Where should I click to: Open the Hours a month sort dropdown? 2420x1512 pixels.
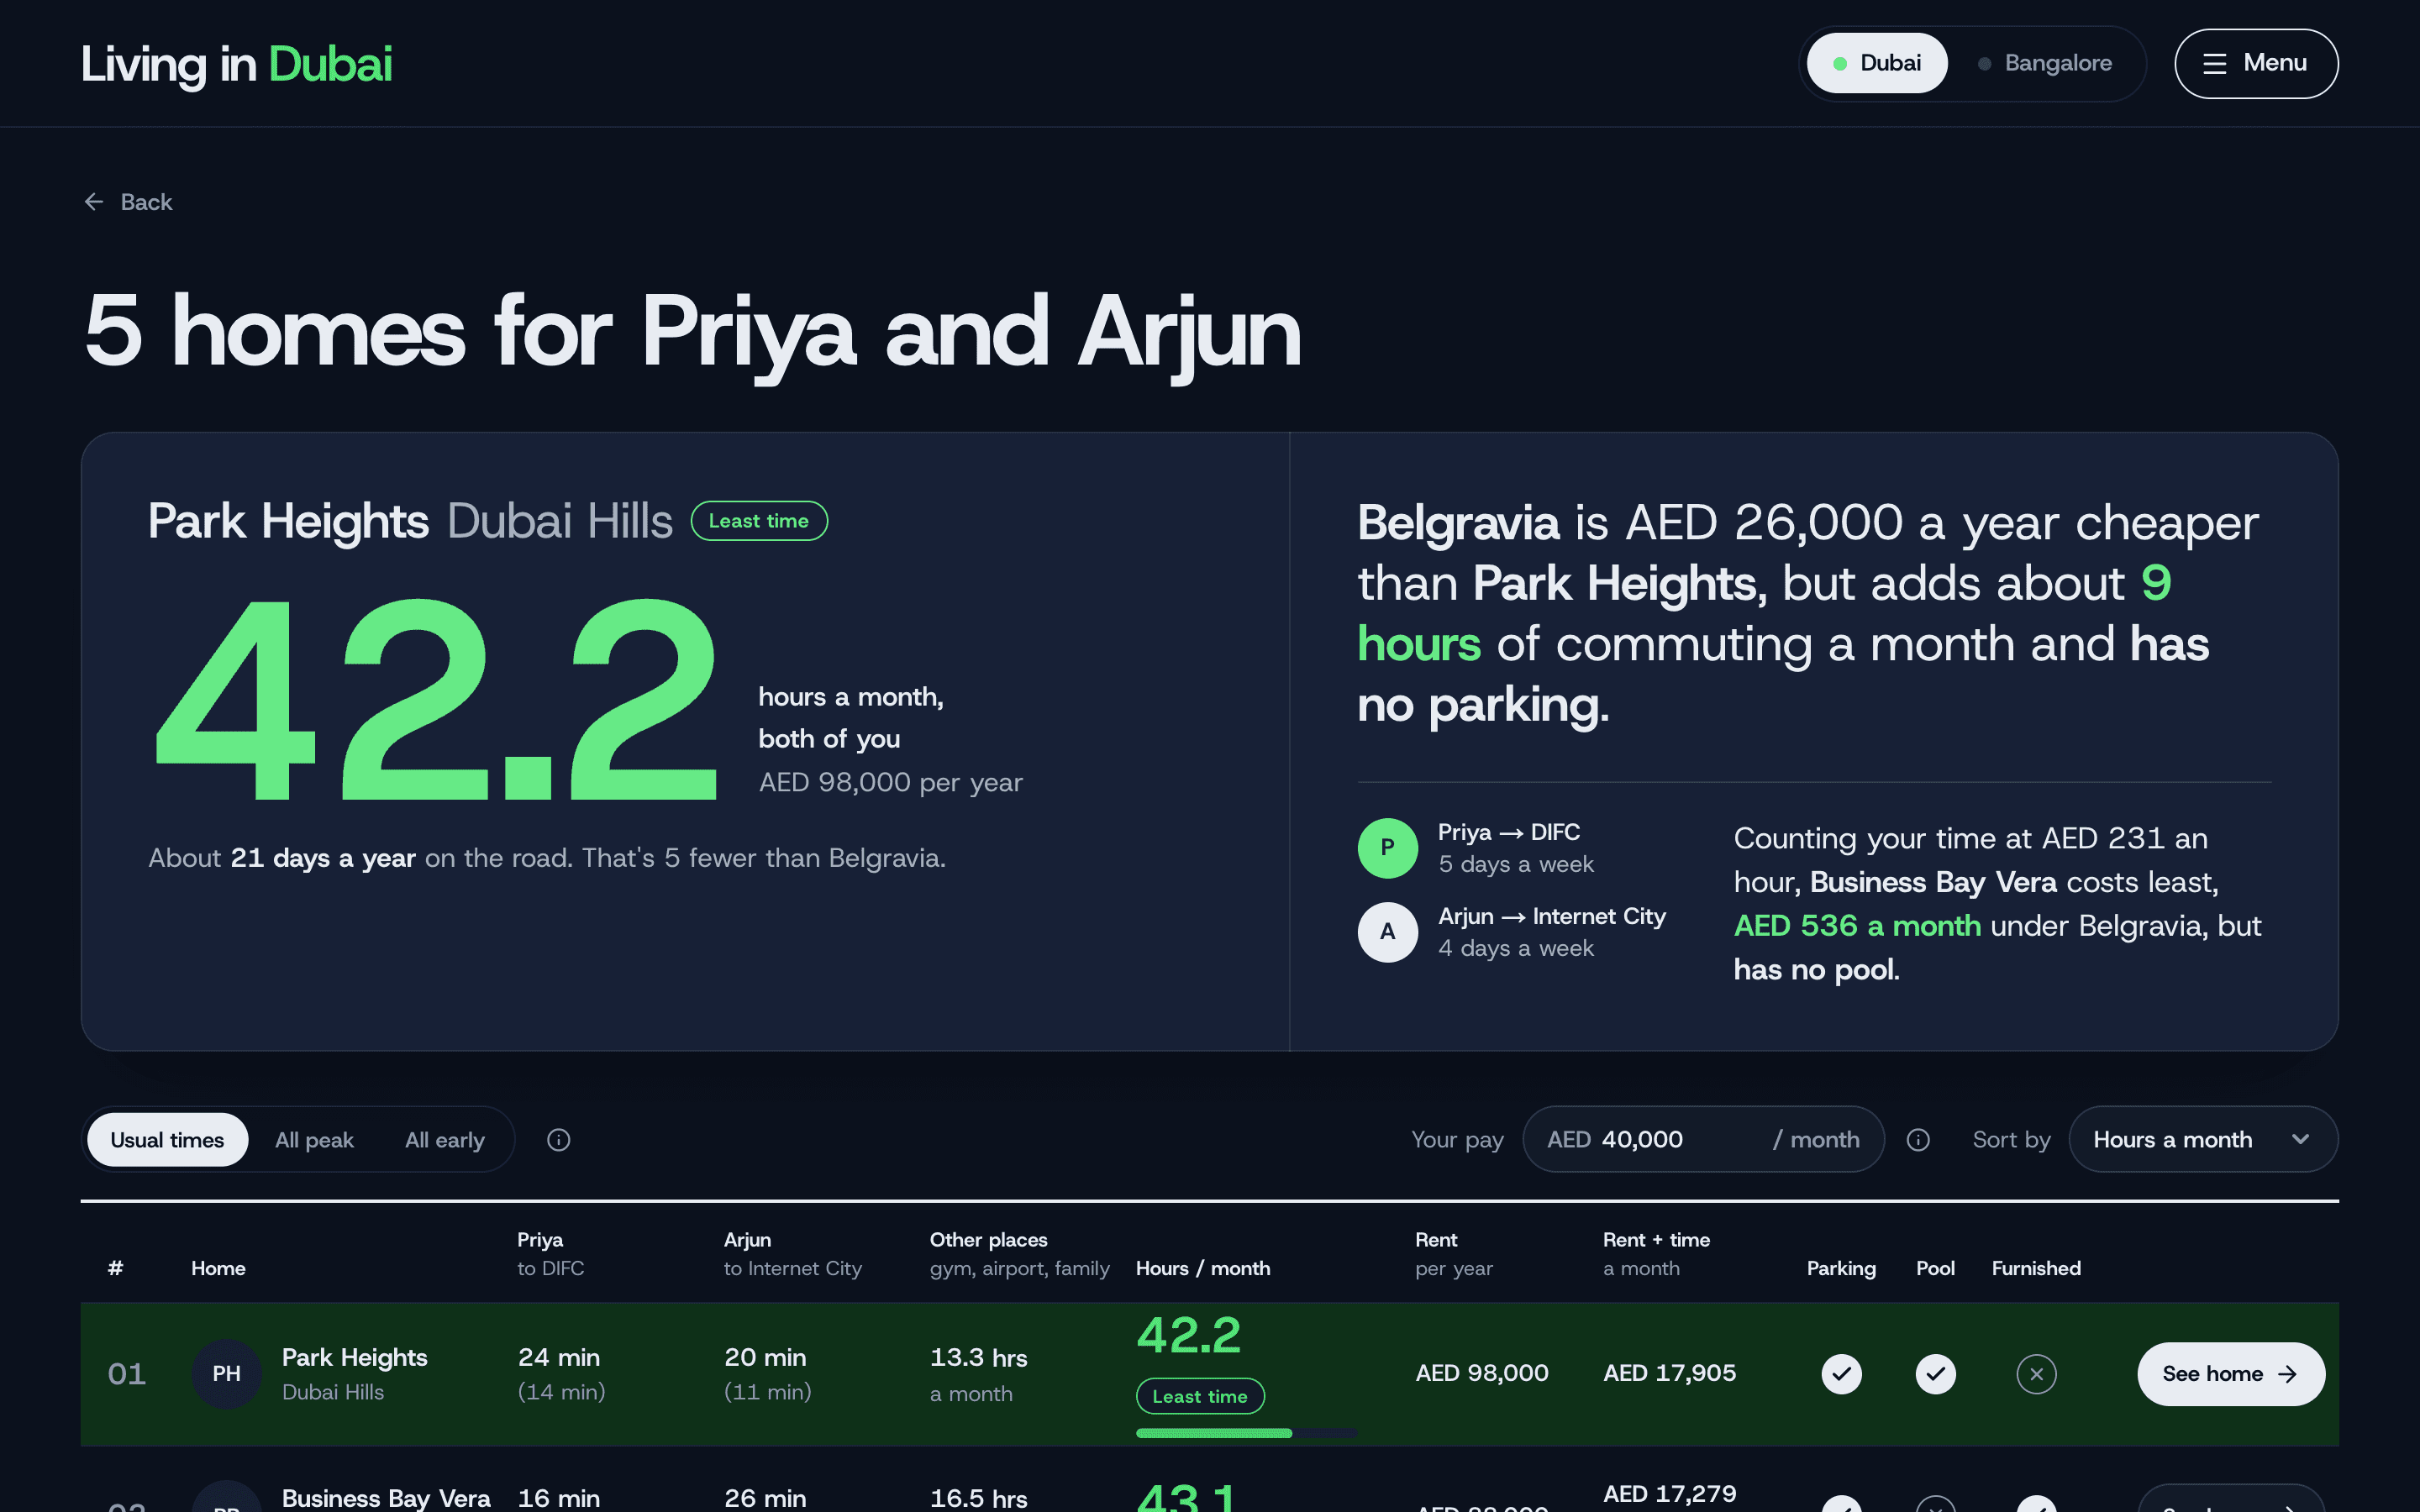[x=2202, y=1140]
